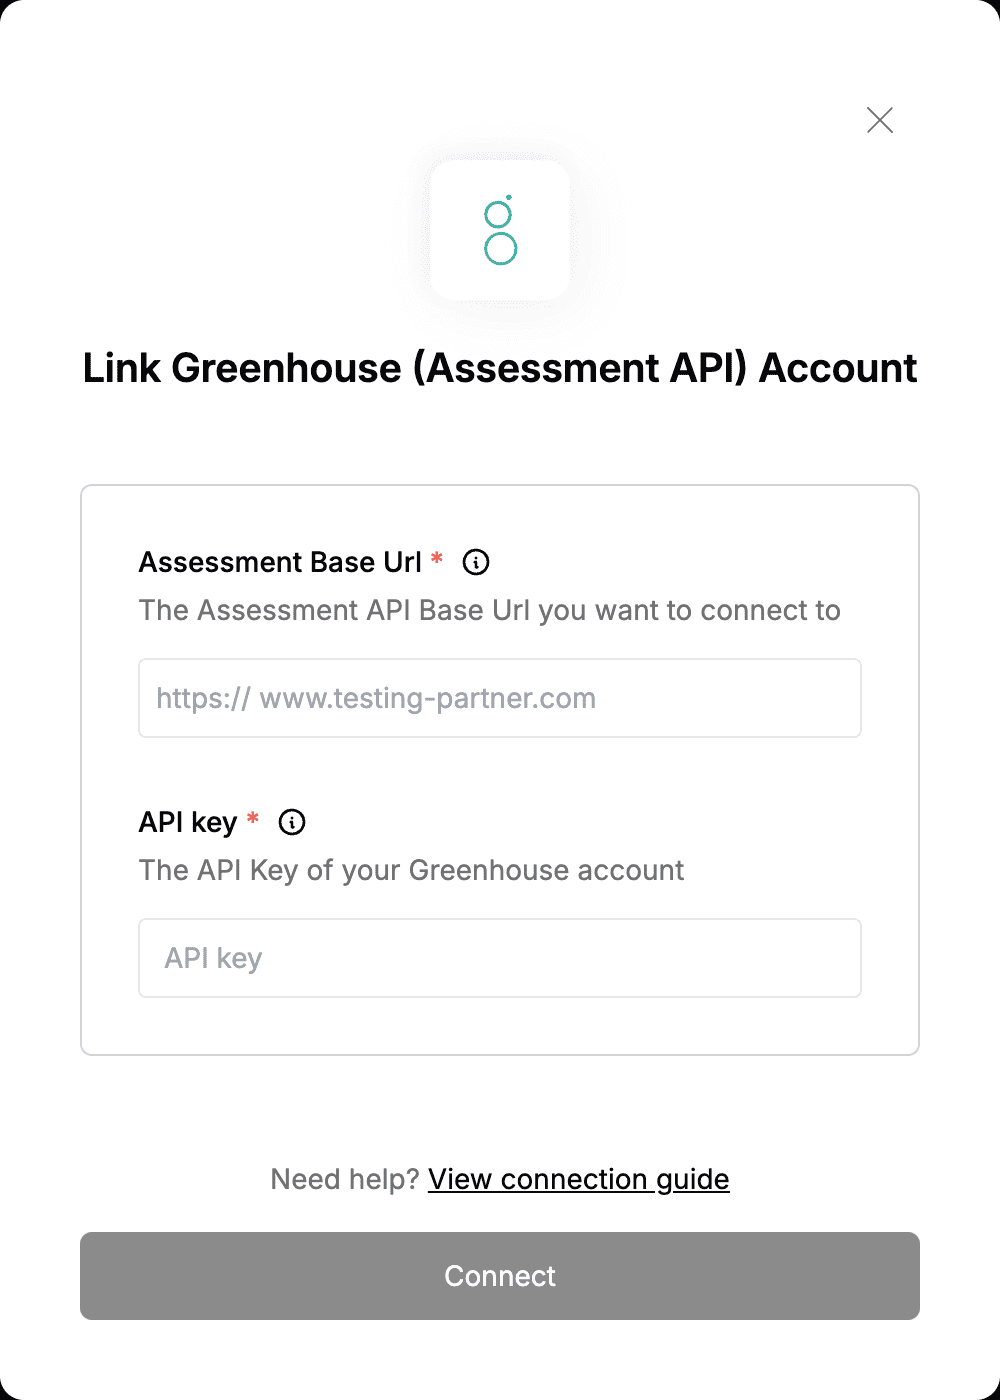The width and height of the screenshot is (1000, 1400).
Task: Click the word Greenhouse in the dialog title
Action: point(287,368)
